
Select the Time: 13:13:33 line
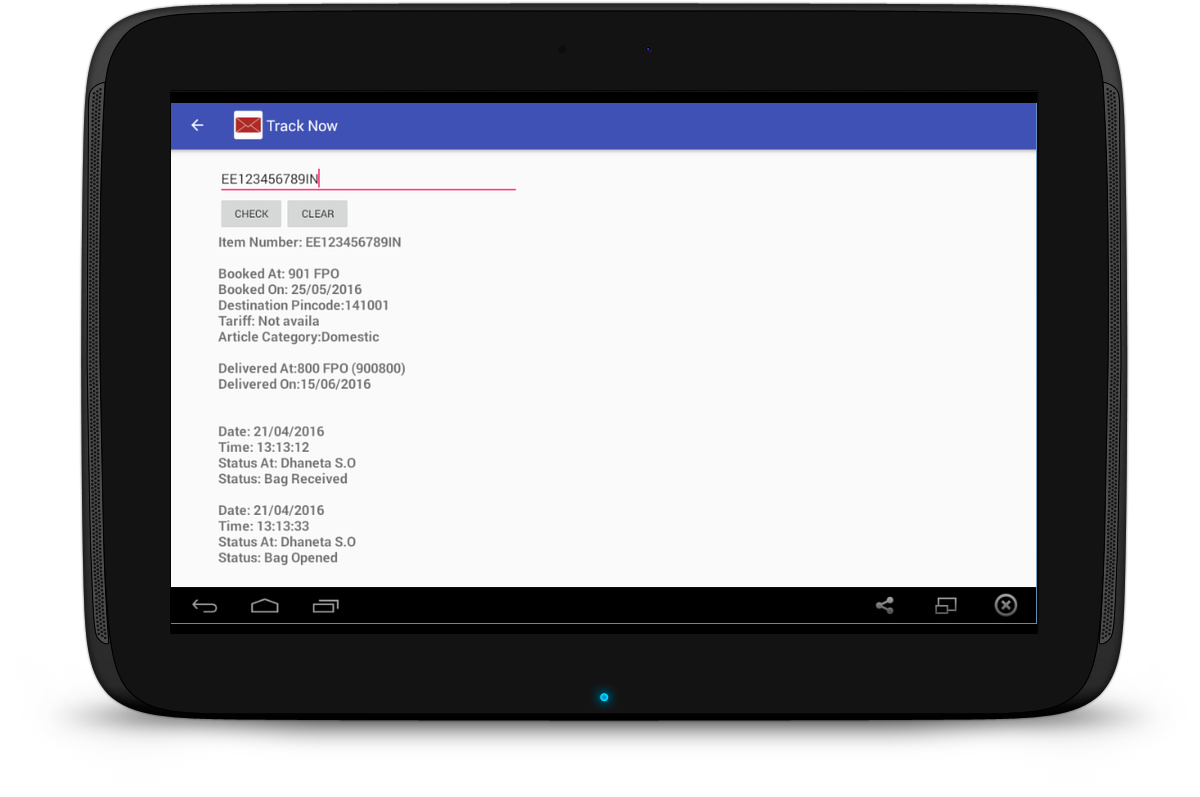tap(264, 526)
